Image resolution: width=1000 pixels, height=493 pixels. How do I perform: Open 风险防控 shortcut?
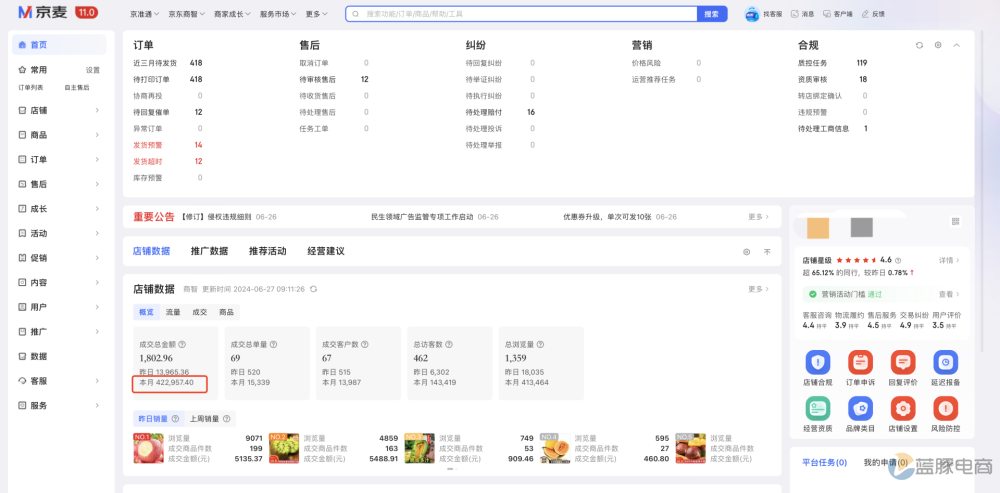point(946,414)
